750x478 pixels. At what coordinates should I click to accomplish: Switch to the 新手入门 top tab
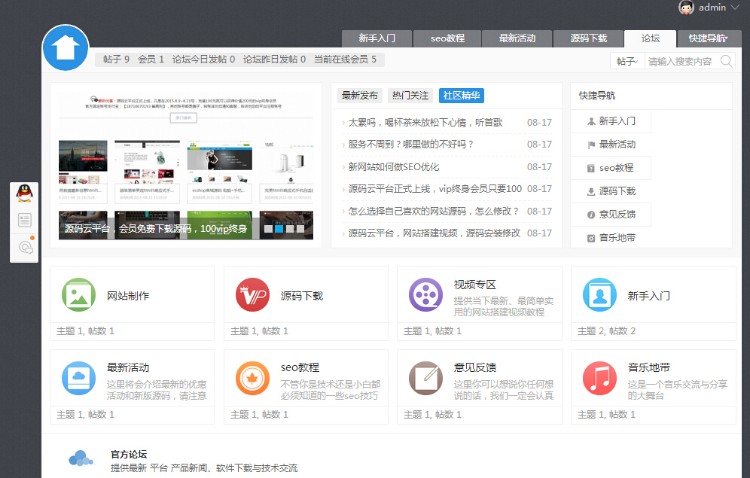(x=377, y=38)
